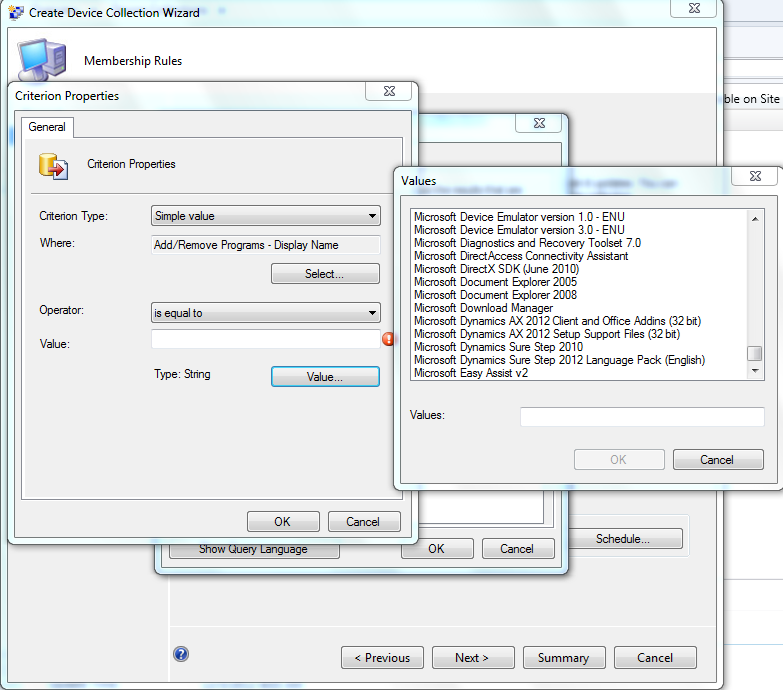This screenshot has height=690, width=783.
Task: Select 'Microsoft Download Manager'
Action: pos(483,308)
